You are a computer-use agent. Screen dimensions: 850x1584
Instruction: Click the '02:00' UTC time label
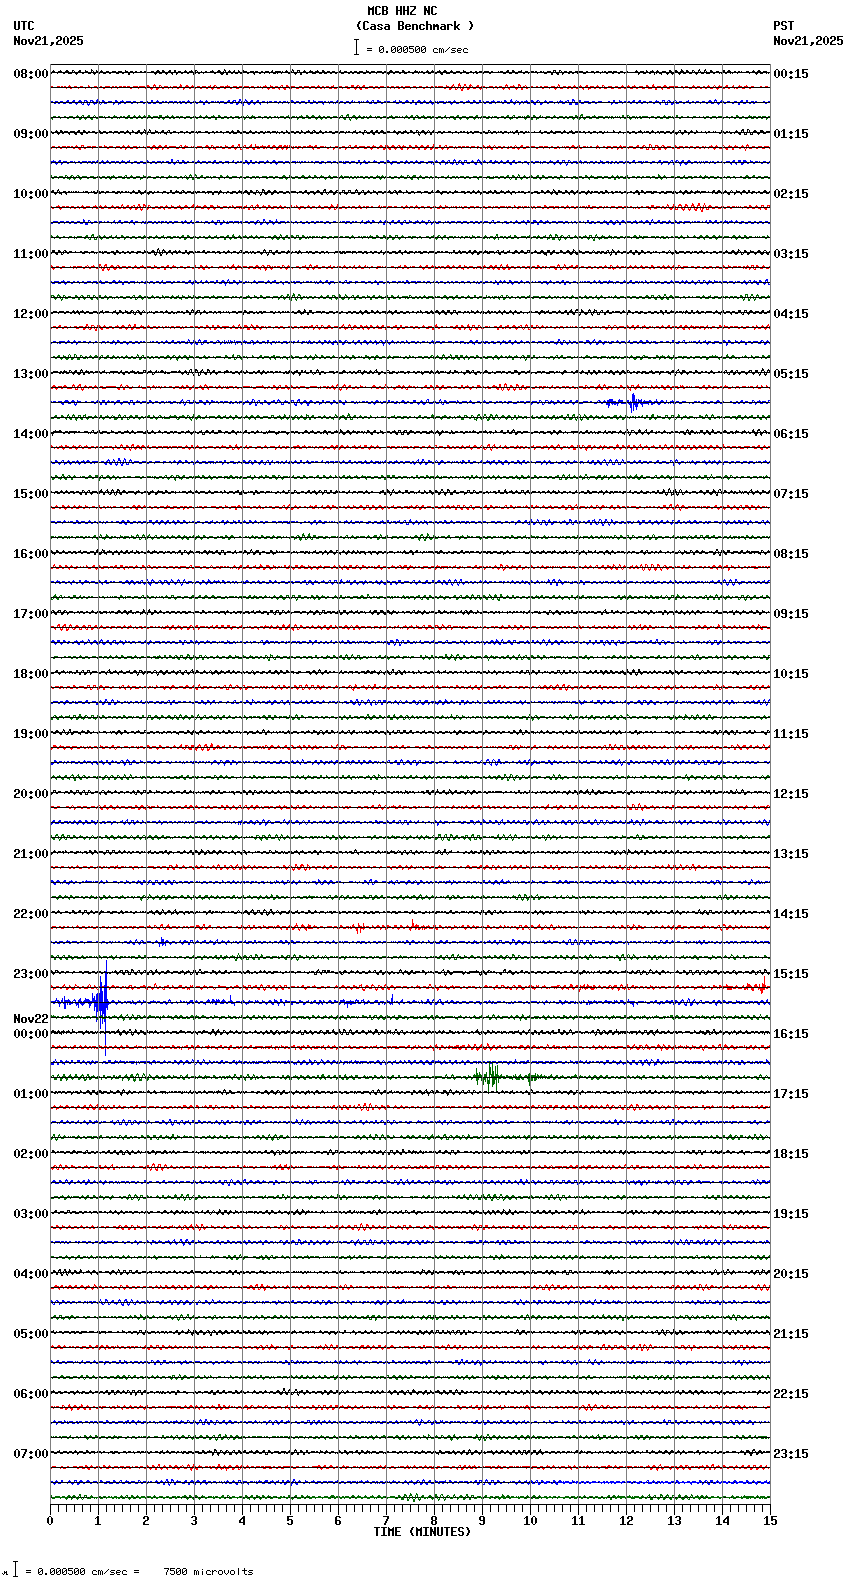31,1154
